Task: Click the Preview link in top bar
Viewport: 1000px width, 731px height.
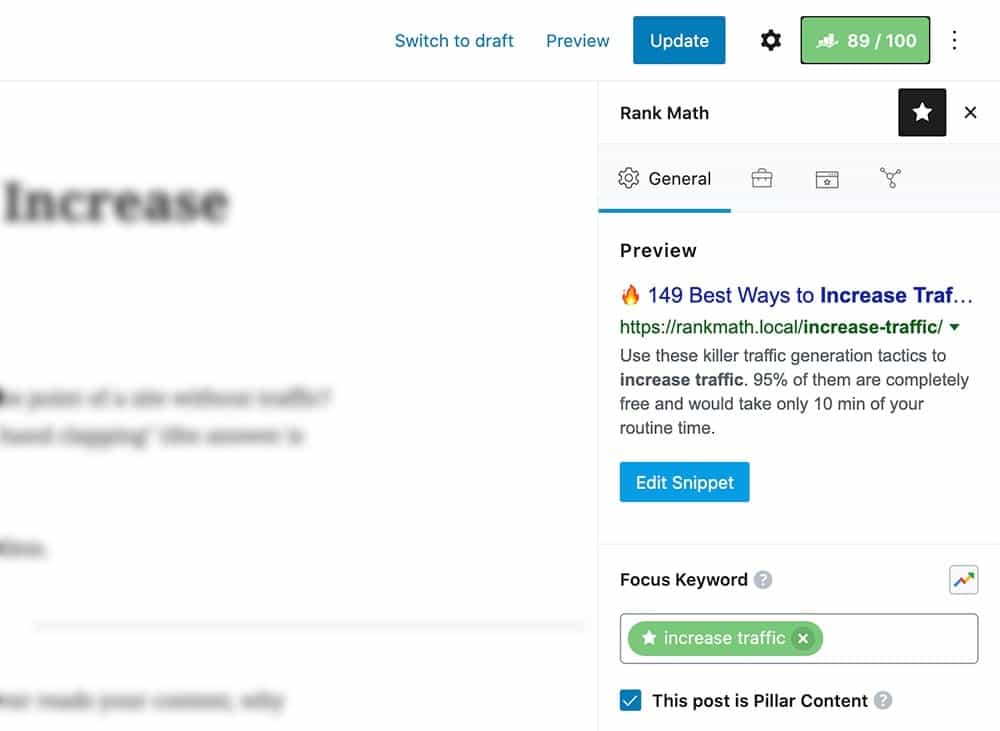Action: 577,41
